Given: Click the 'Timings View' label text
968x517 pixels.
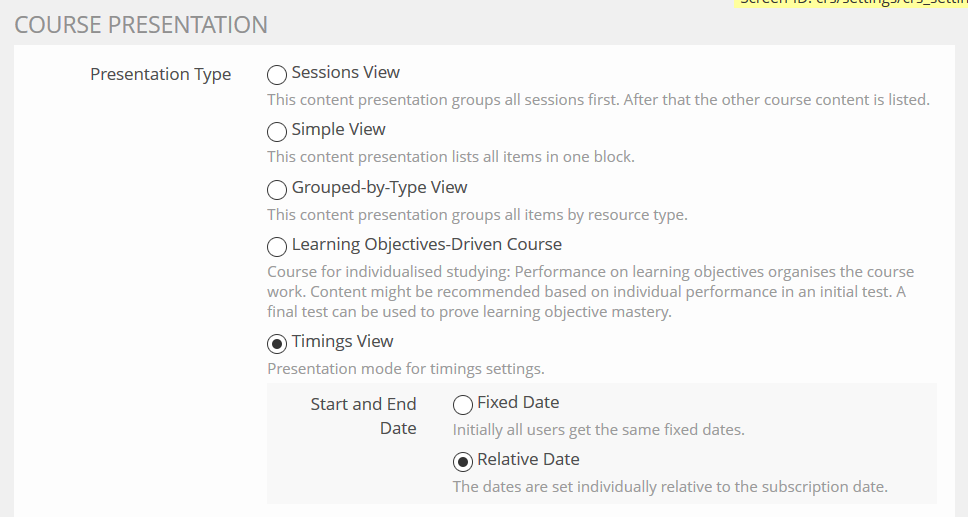Looking at the screenshot, I should [x=342, y=342].
